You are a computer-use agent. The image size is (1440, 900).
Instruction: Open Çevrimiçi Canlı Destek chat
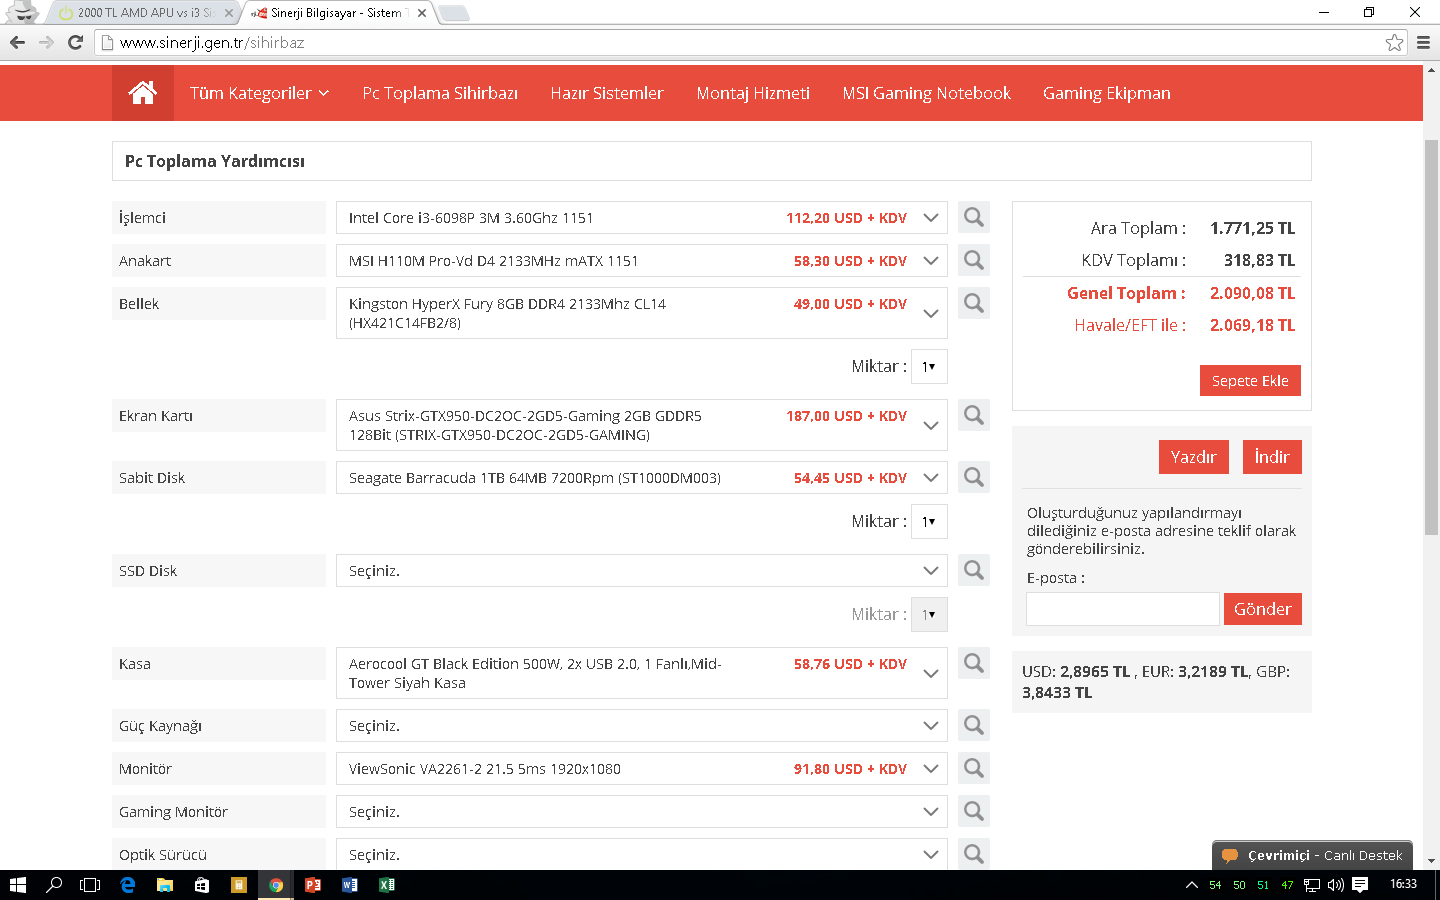pos(1313,856)
